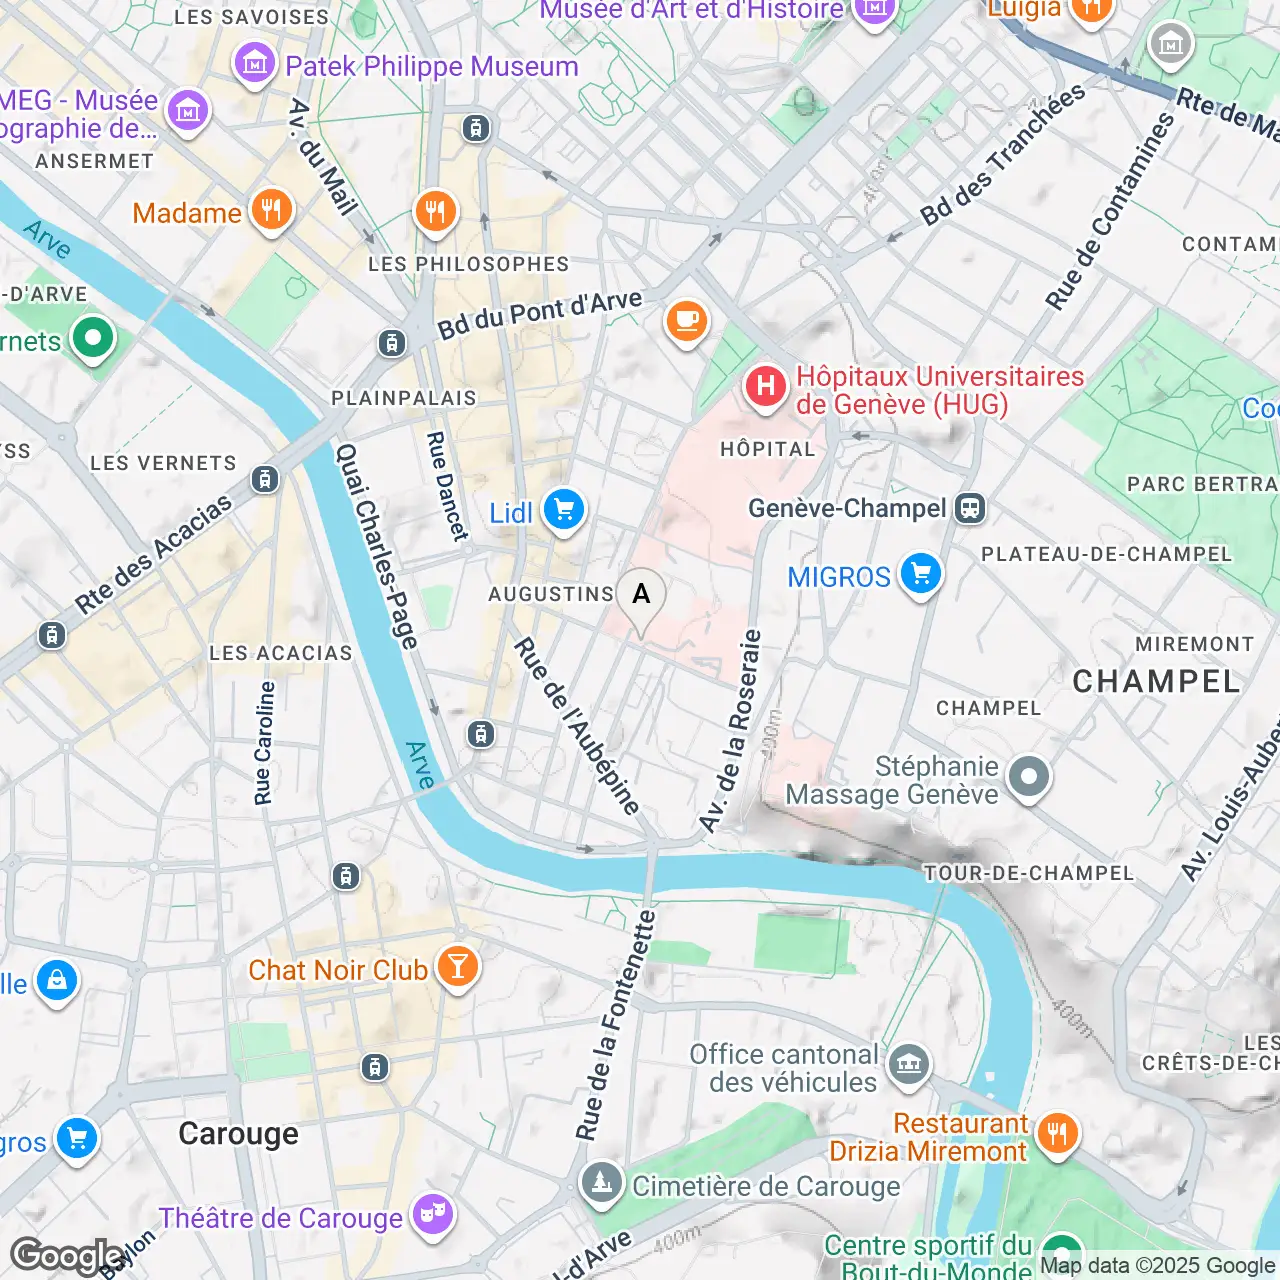Viewport: 1280px width, 1280px height.
Task: Click the HUG hospital H marker
Action: (x=765, y=387)
